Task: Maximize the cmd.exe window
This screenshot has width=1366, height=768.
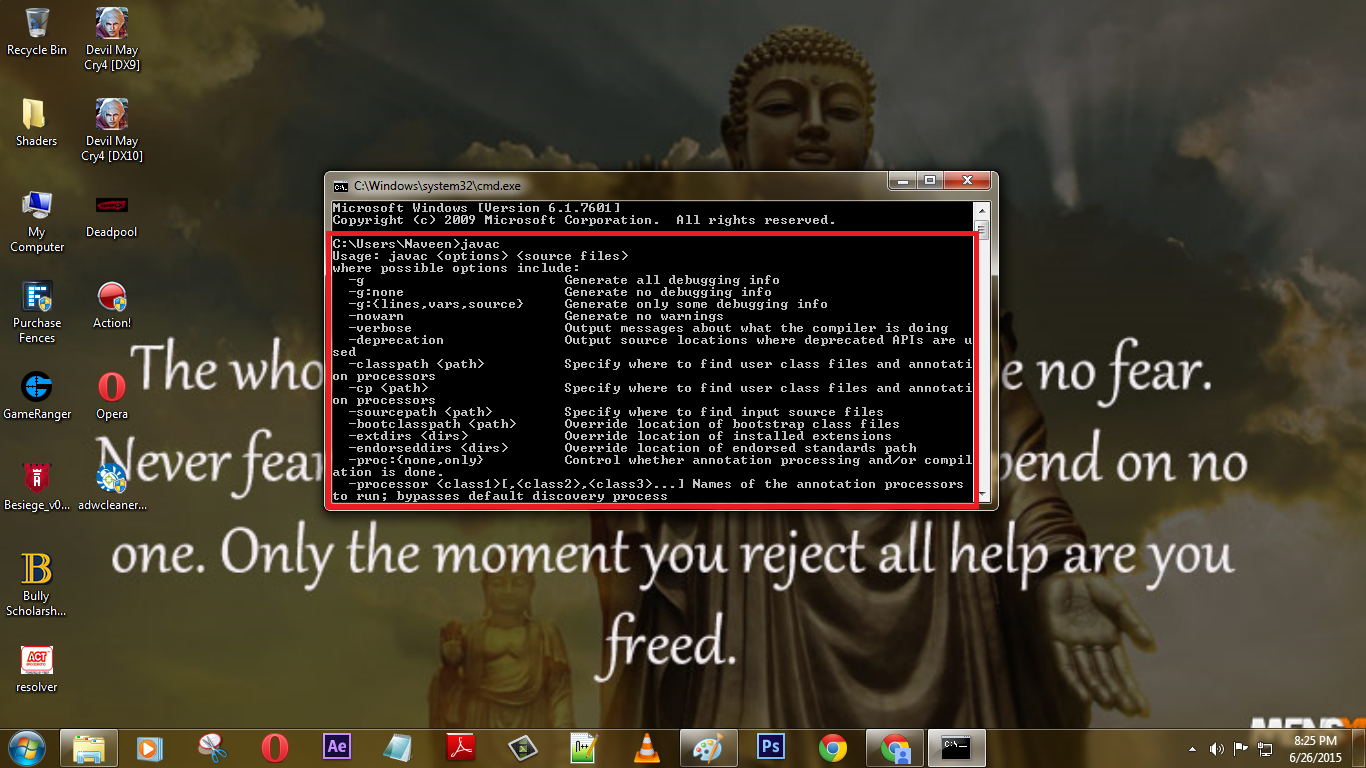Action: pos(931,180)
